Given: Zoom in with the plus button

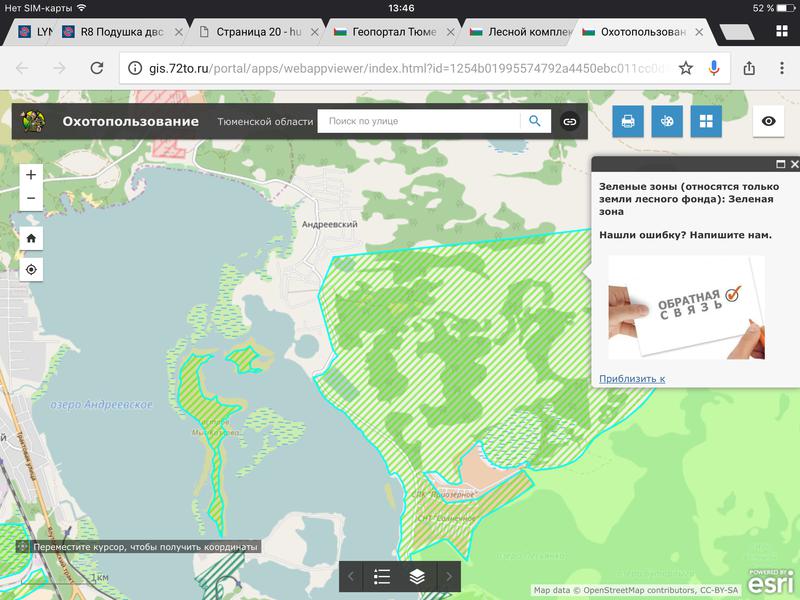Looking at the screenshot, I should pos(31,174).
